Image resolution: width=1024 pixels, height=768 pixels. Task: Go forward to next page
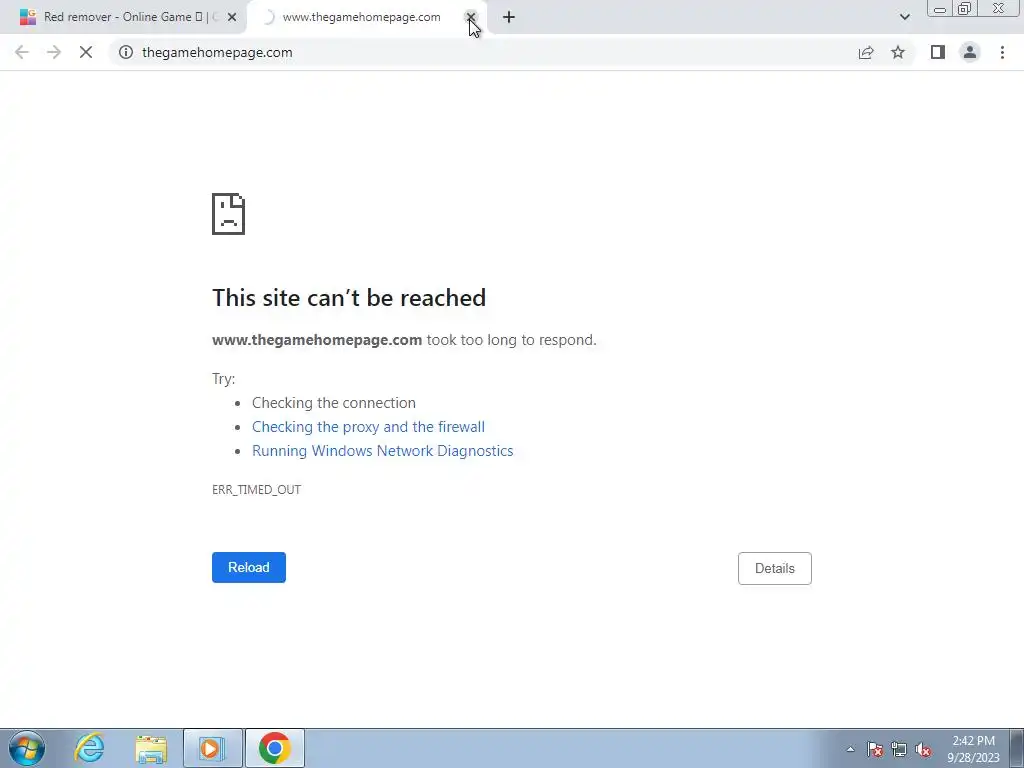pos(54,52)
